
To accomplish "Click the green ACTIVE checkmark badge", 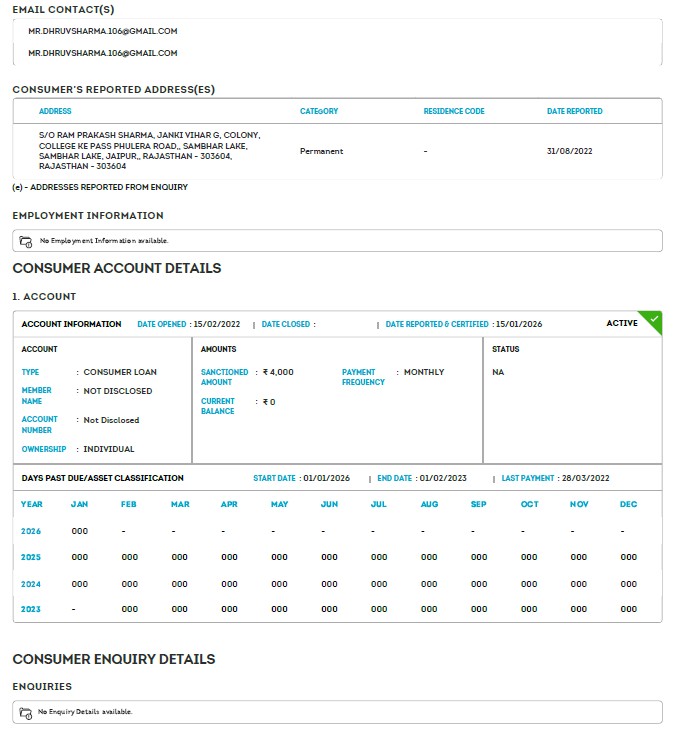I will [x=653, y=320].
